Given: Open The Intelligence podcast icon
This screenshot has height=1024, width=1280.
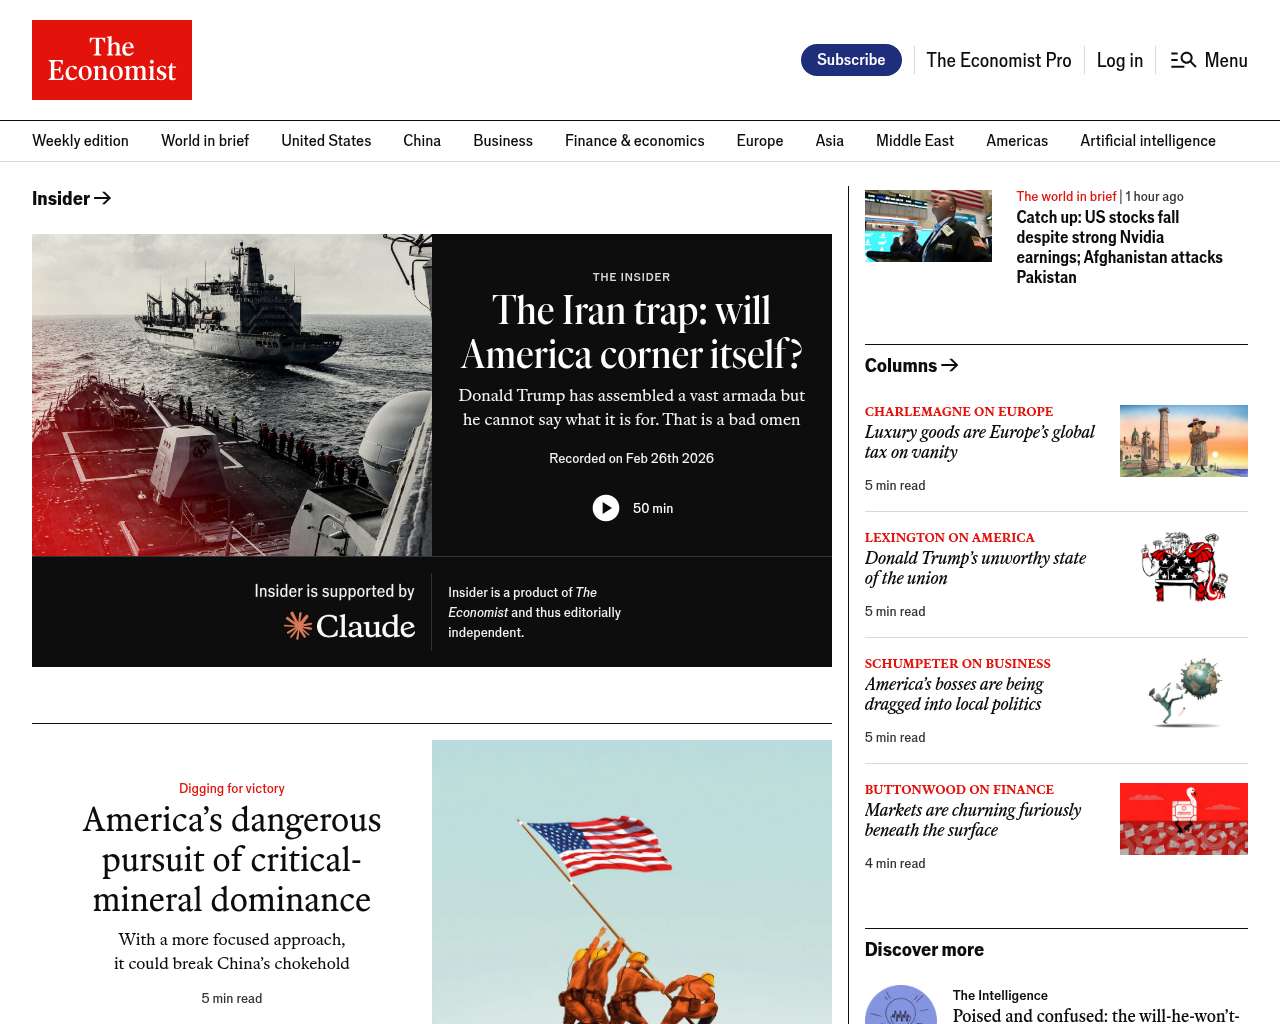Looking at the screenshot, I should [x=901, y=1005].
